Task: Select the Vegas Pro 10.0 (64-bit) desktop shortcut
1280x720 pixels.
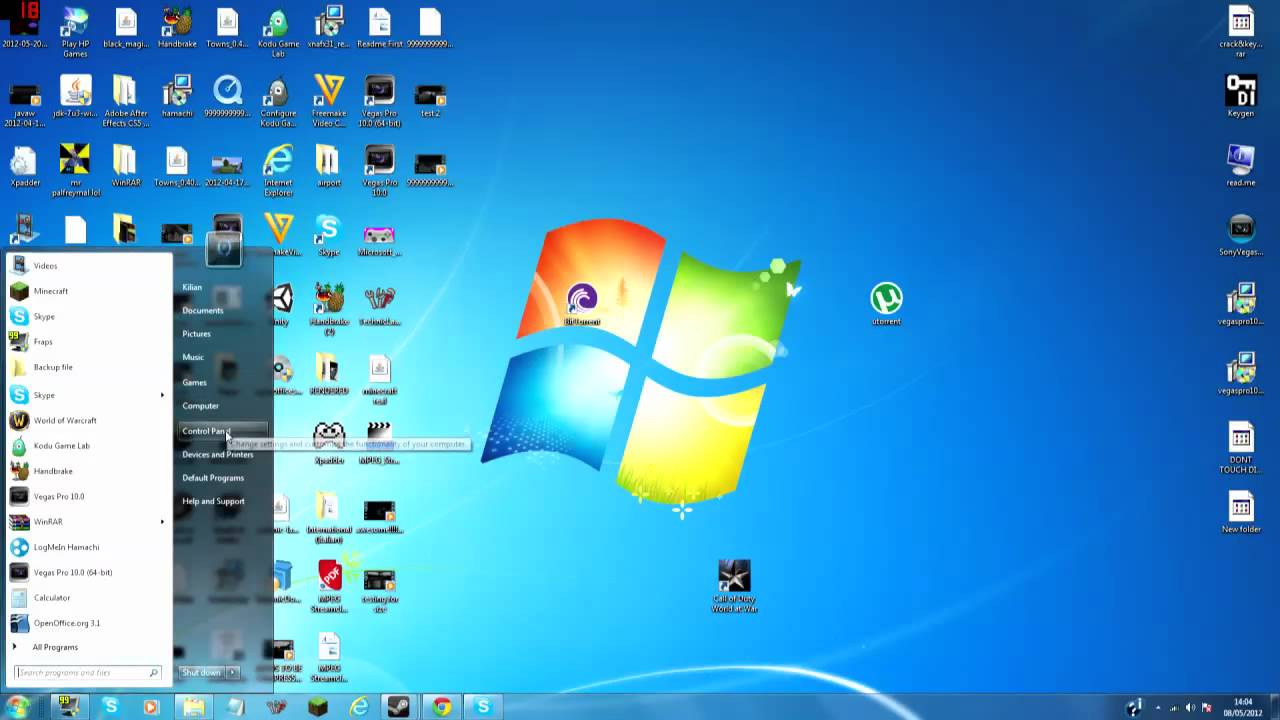Action: point(380,101)
